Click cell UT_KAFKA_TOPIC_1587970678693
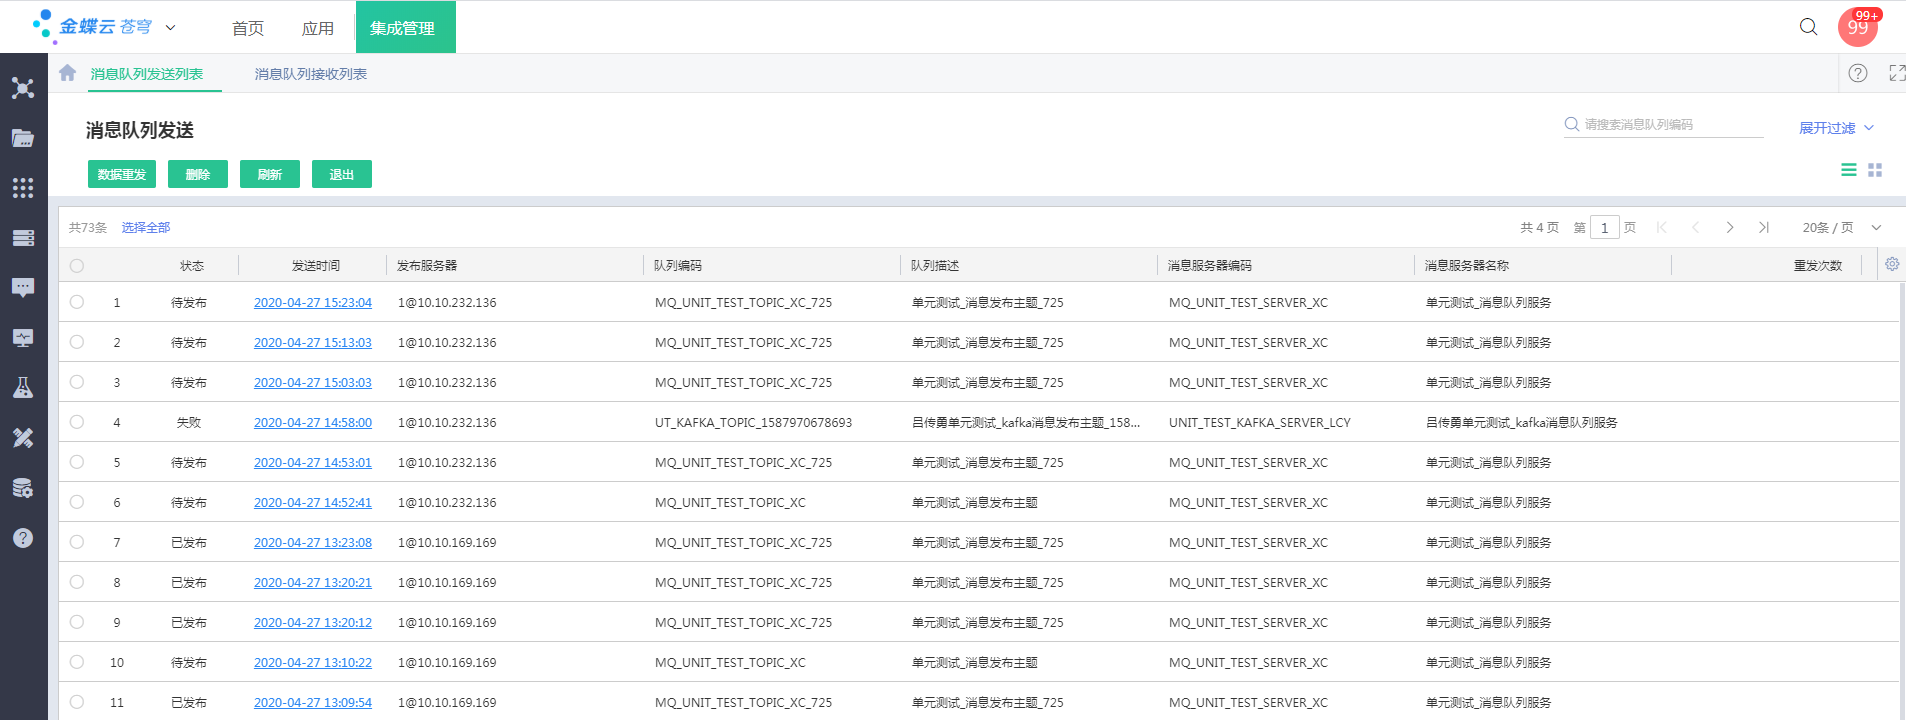1906x720 pixels. click(754, 422)
